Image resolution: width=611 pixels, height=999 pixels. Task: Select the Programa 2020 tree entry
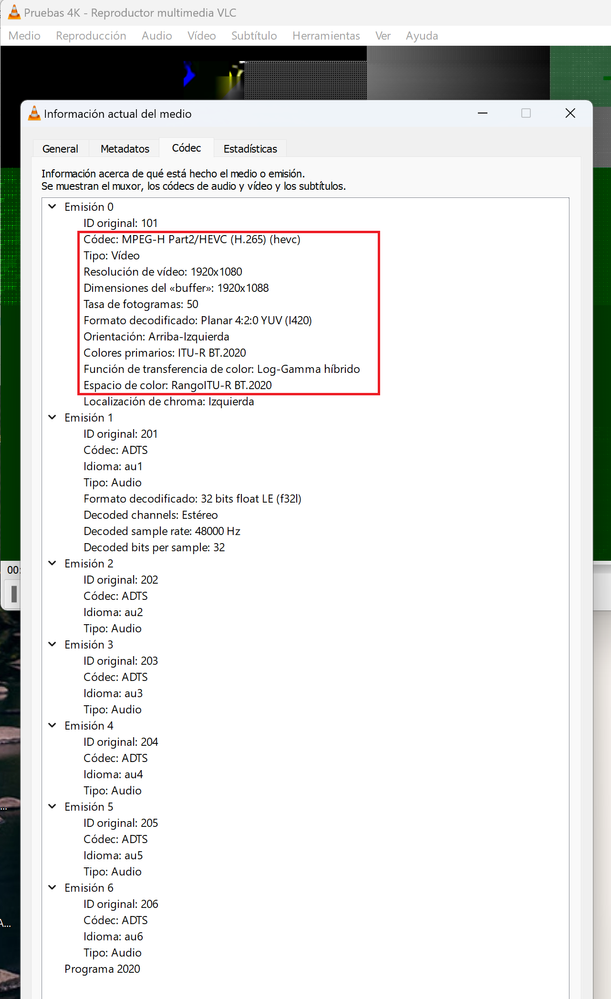click(102, 969)
